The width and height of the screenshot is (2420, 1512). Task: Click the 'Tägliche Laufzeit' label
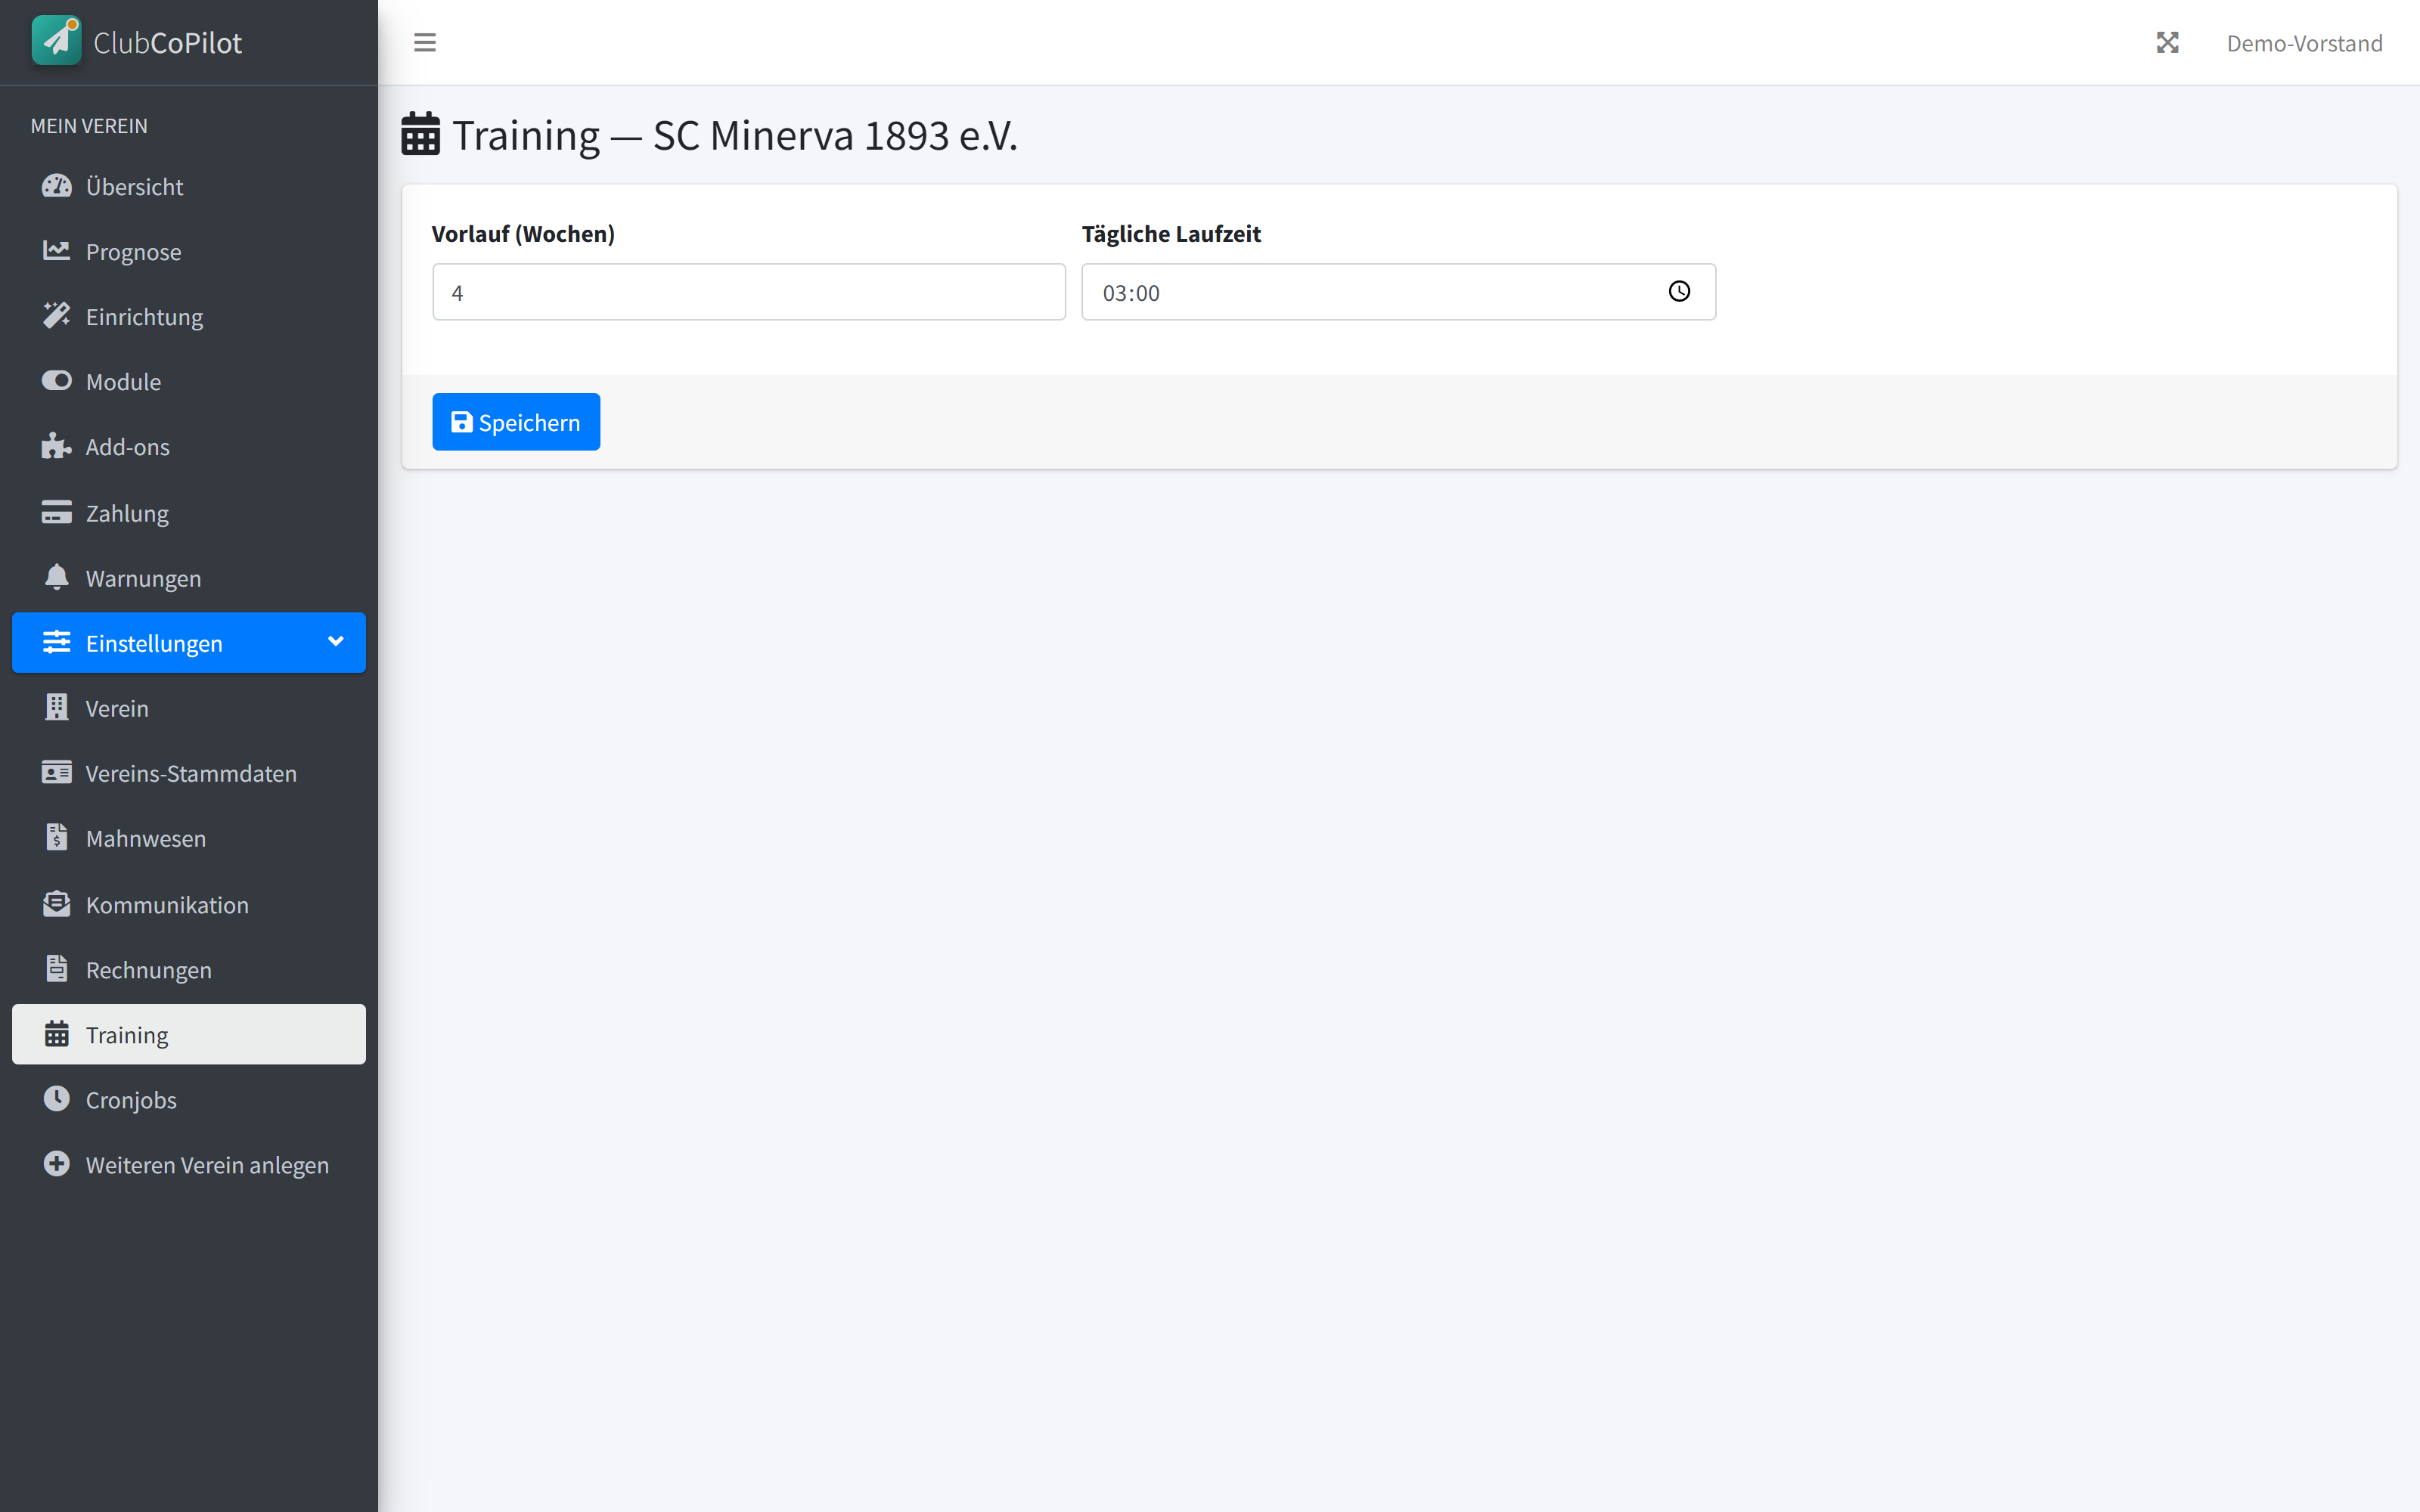[1171, 233]
